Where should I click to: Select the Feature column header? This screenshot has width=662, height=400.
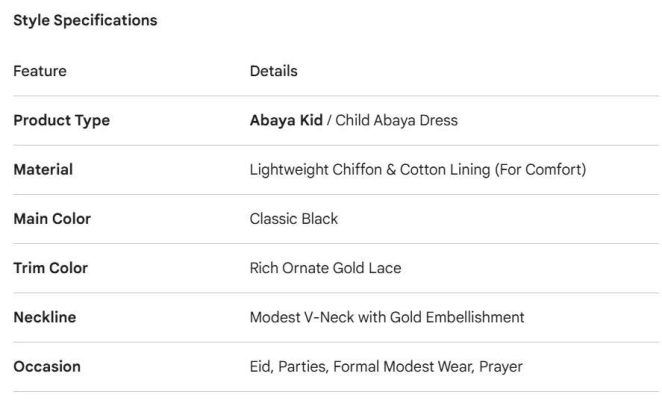click(x=40, y=71)
